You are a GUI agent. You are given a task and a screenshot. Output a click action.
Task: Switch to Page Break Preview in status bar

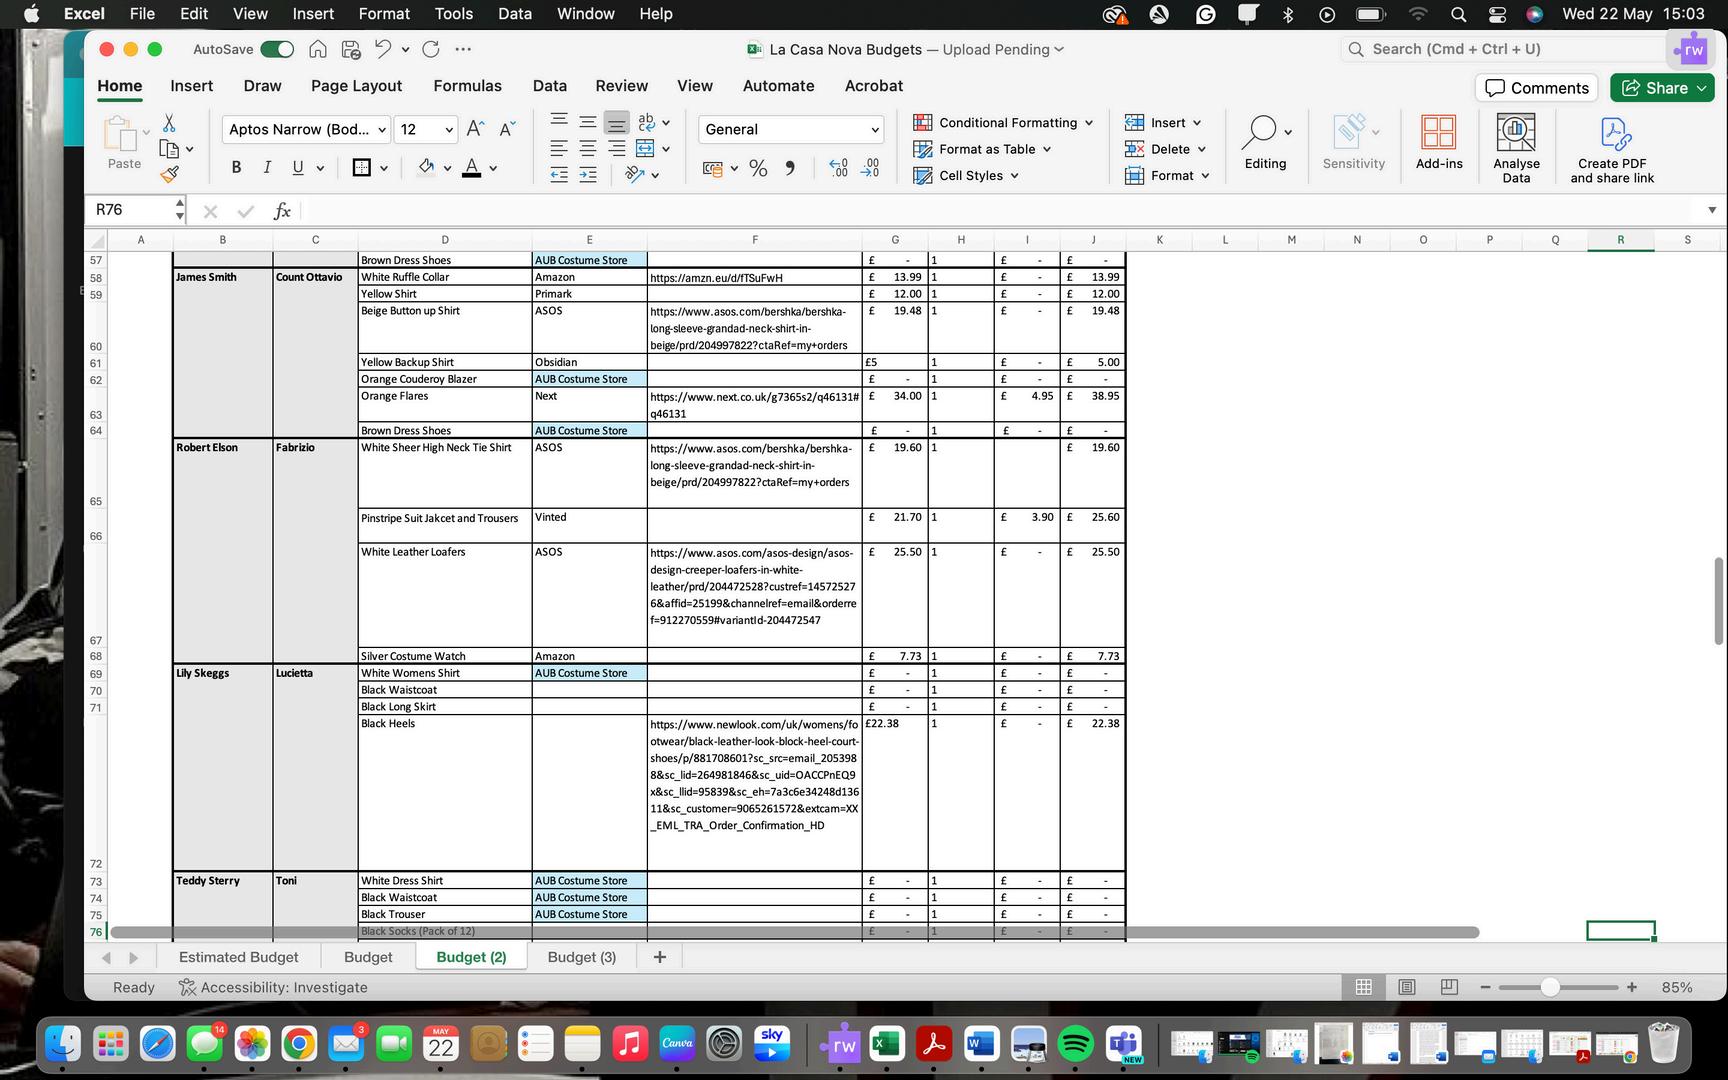point(1449,987)
